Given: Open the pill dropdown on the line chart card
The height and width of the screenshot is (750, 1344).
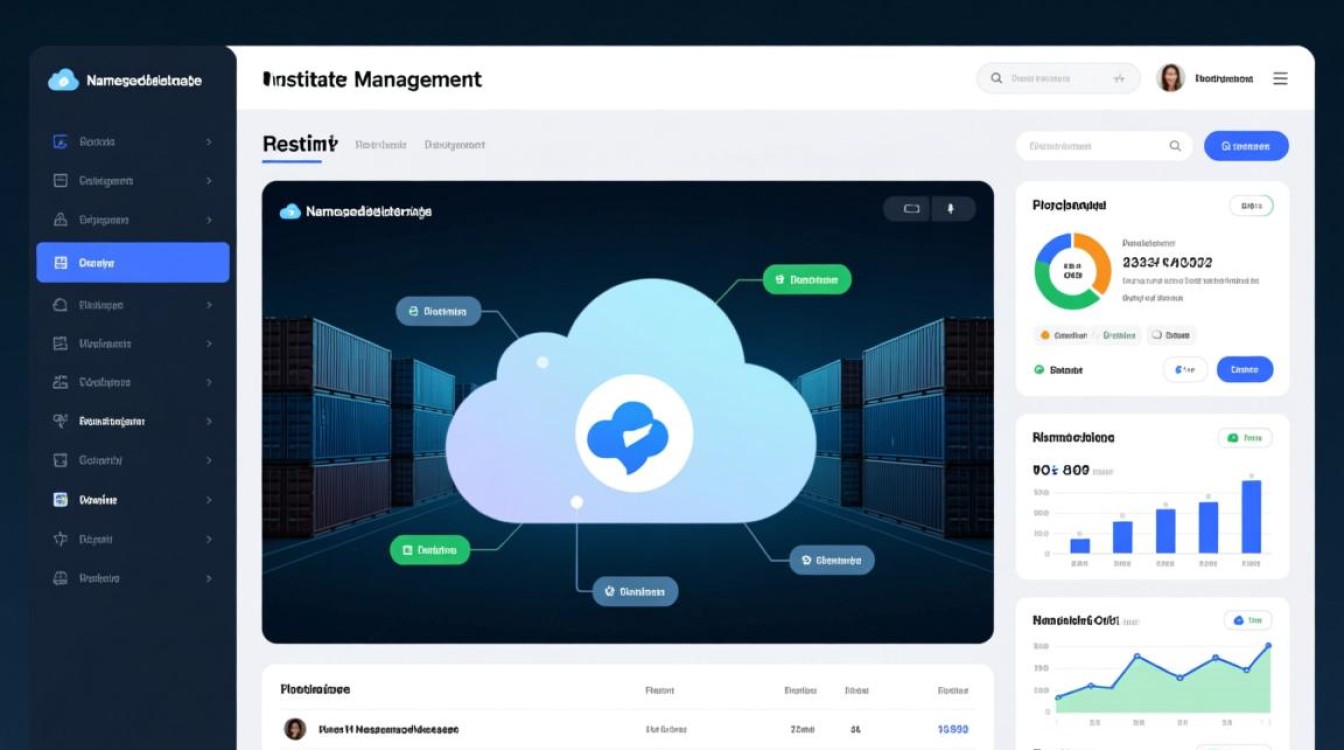Looking at the screenshot, I should [x=1248, y=620].
